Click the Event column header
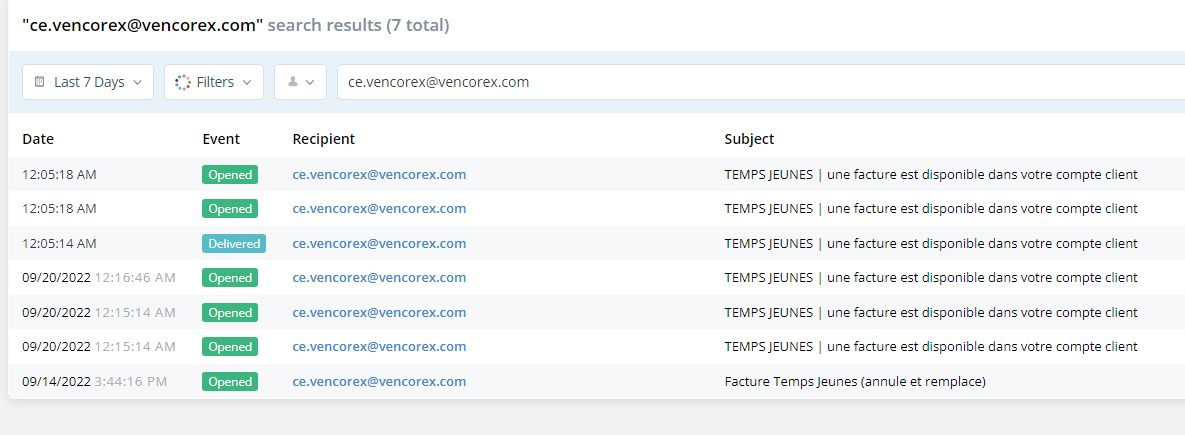Image resolution: width=1185 pixels, height=435 pixels. tap(221, 139)
